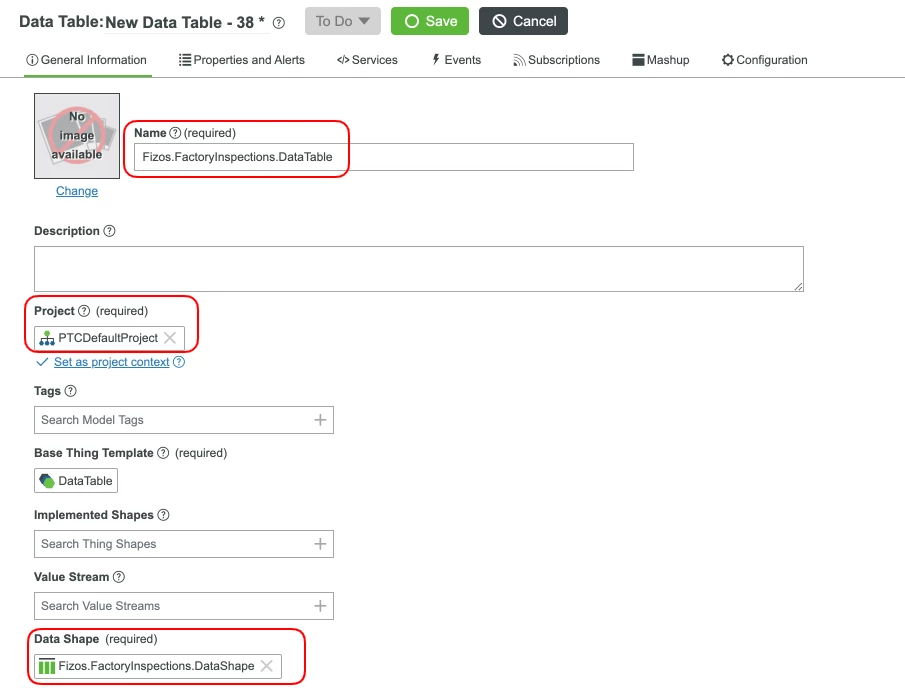Click the Description resize handle
The image size is (905, 693).
[798, 286]
